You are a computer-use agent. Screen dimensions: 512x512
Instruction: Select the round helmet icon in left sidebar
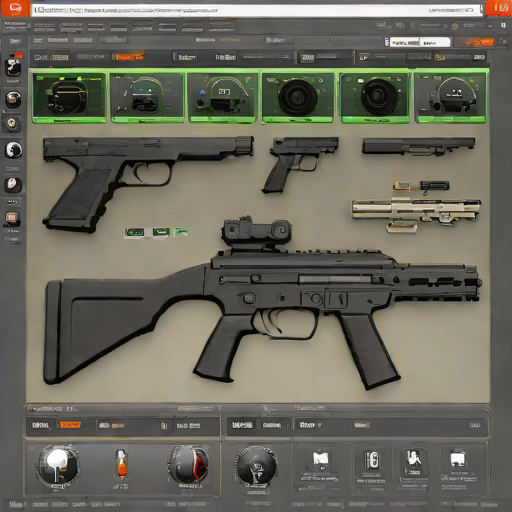point(13,99)
